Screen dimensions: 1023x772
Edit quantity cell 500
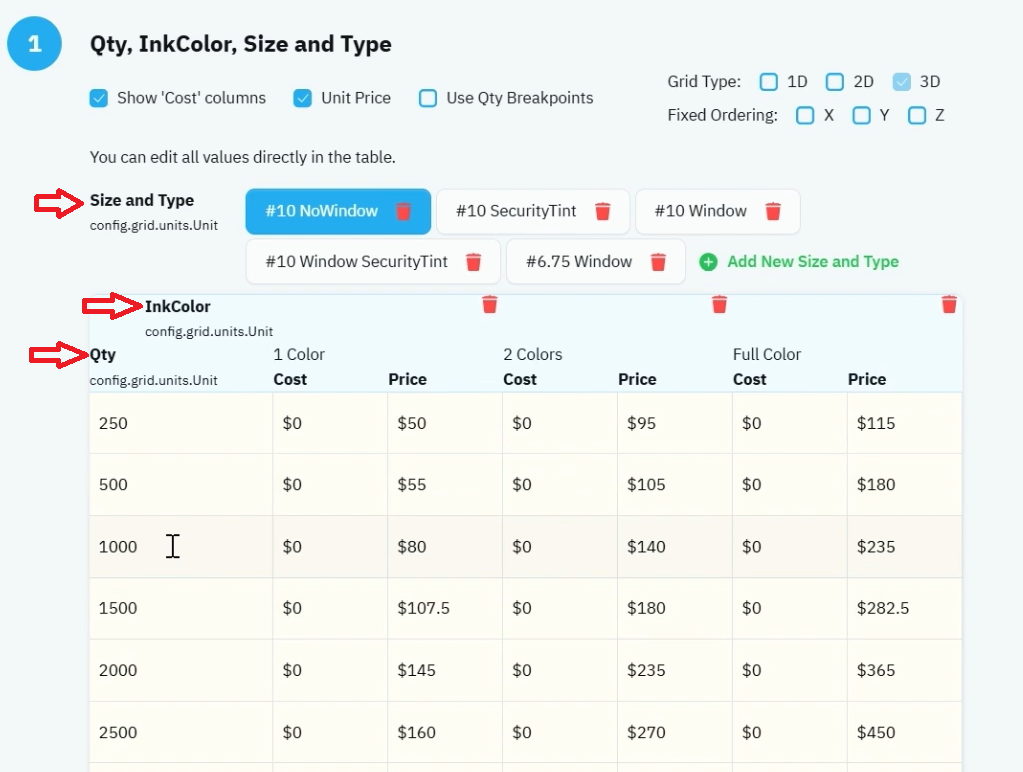click(181, 485)
